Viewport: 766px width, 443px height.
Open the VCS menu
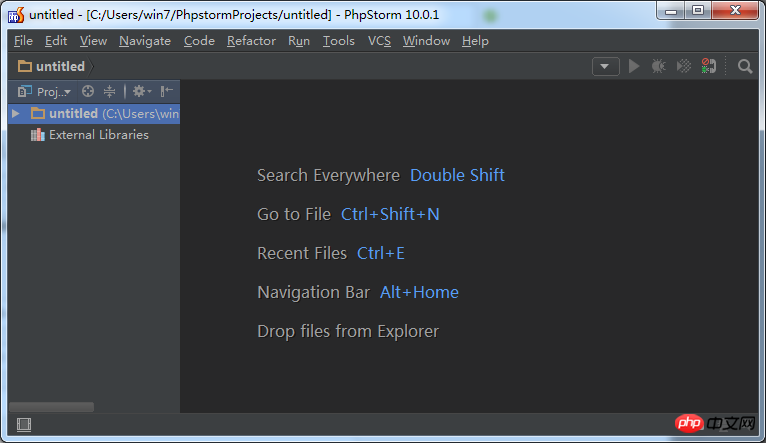(x=379, y=41)
